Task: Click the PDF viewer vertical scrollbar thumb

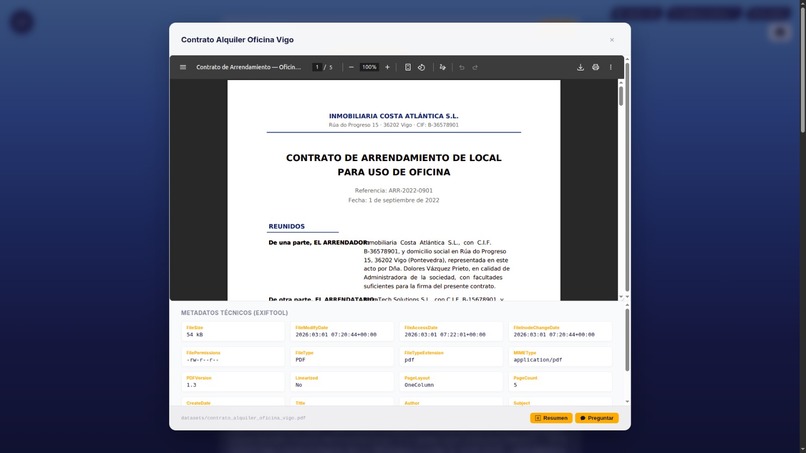Action: [x=621, y=96]
